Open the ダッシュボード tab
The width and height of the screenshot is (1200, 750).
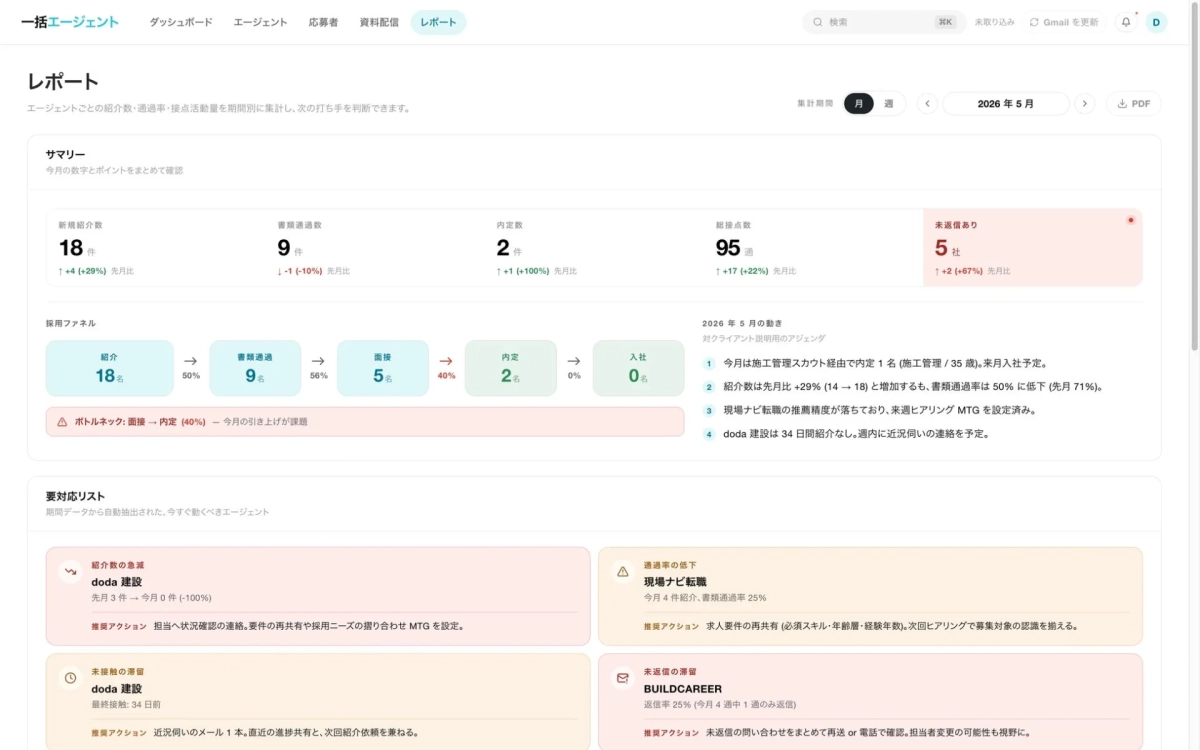tap(181, 22)
